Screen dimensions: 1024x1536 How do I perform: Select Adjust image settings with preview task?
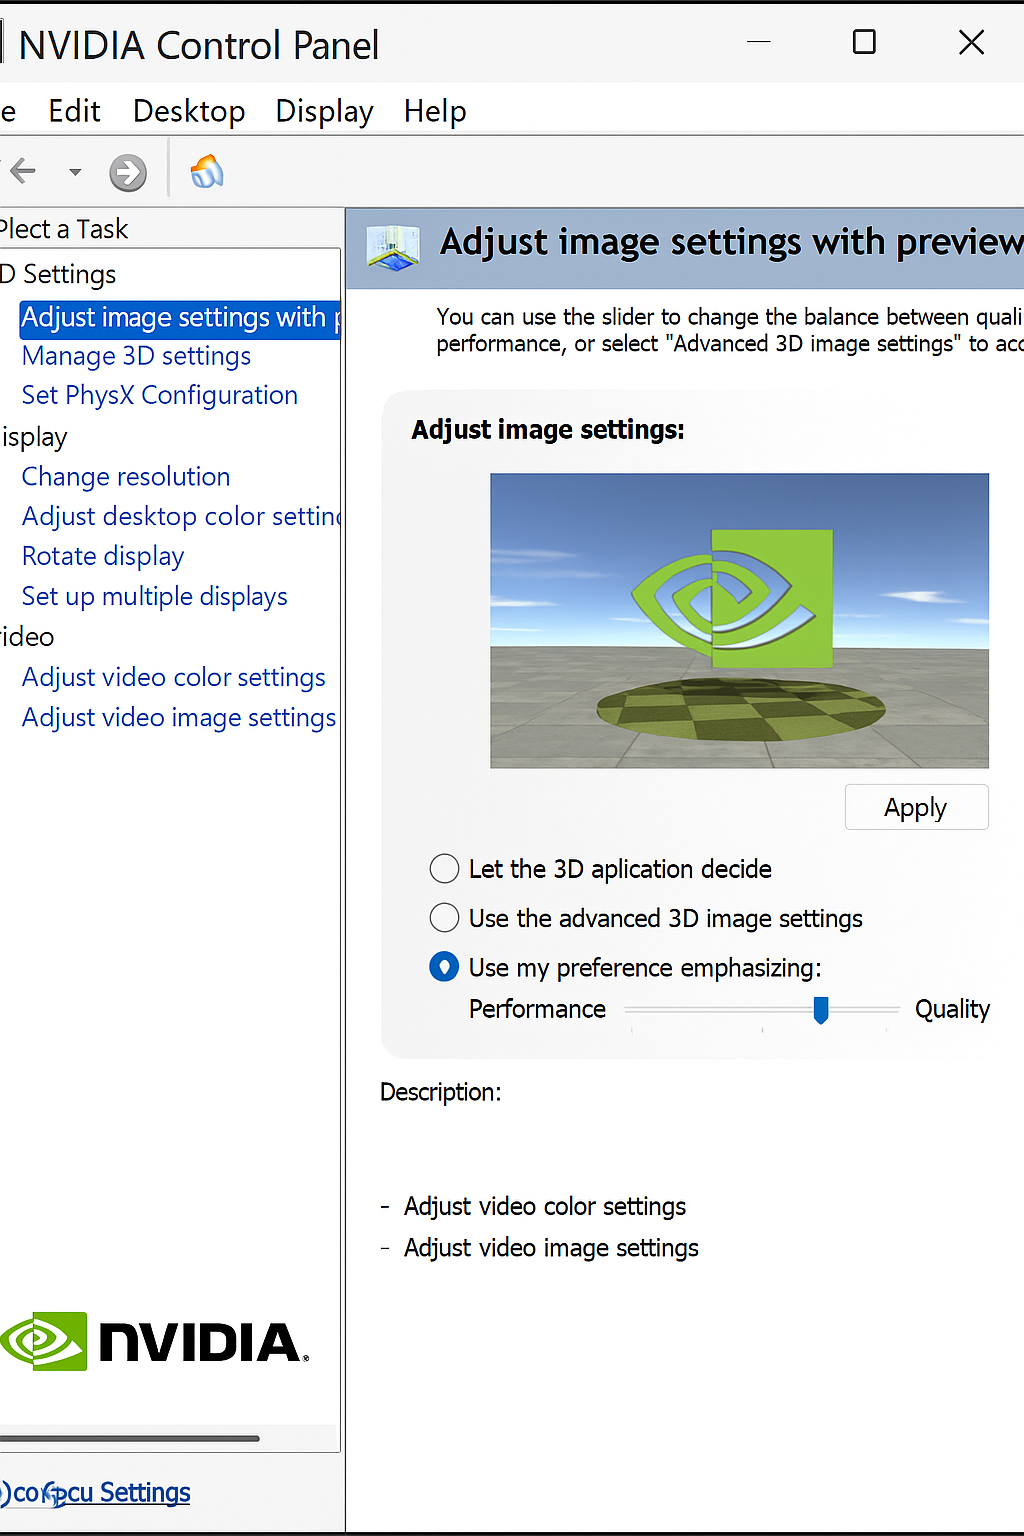point(180,318)
